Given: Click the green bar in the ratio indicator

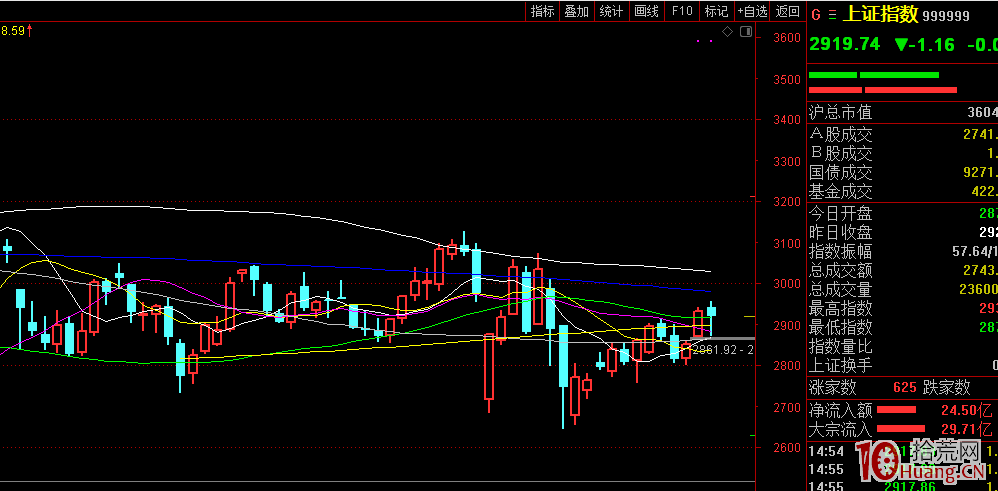Looking at the screenshot, I should tap(873, 75).
